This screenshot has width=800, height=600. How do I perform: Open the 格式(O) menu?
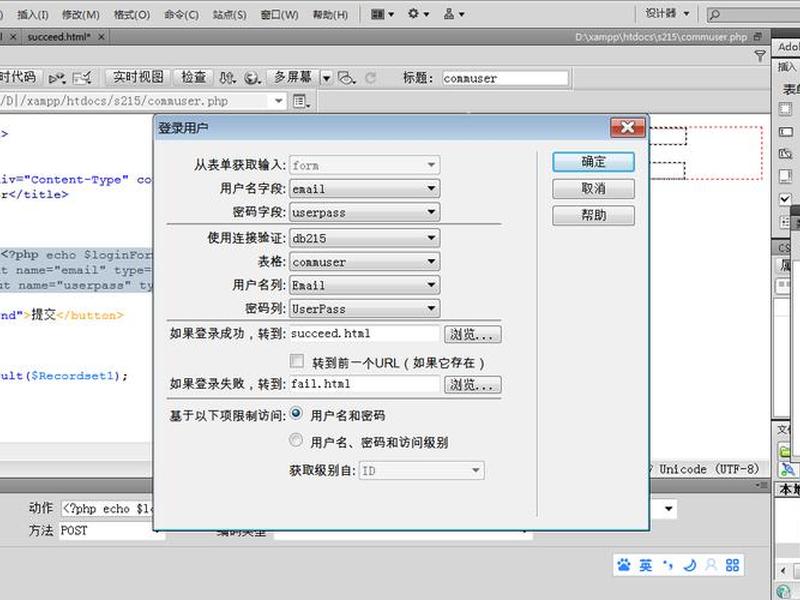[x=132, y=14]
